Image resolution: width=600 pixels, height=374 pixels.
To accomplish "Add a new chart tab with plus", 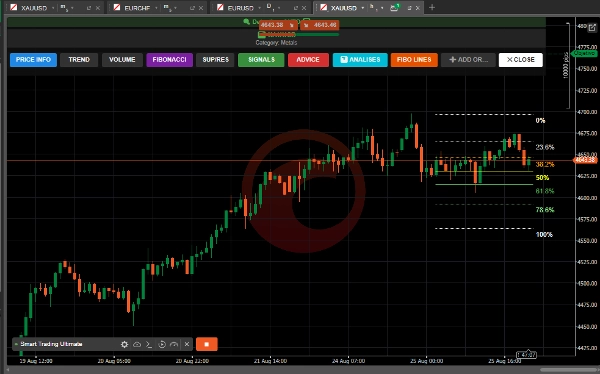I will (432, 7).
